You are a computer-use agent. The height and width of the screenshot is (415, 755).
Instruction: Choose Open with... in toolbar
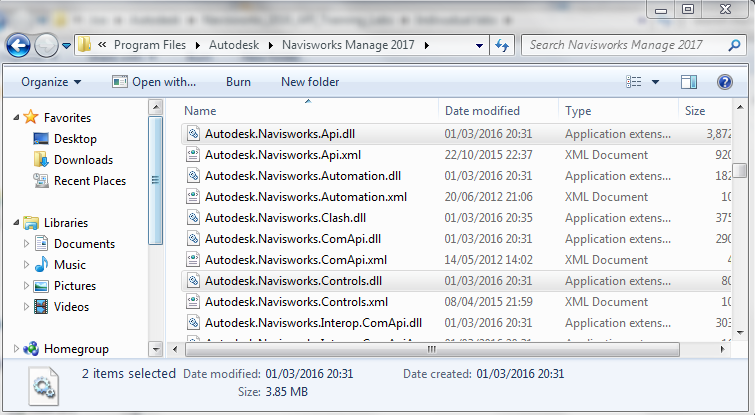click(x=154, y=82)
